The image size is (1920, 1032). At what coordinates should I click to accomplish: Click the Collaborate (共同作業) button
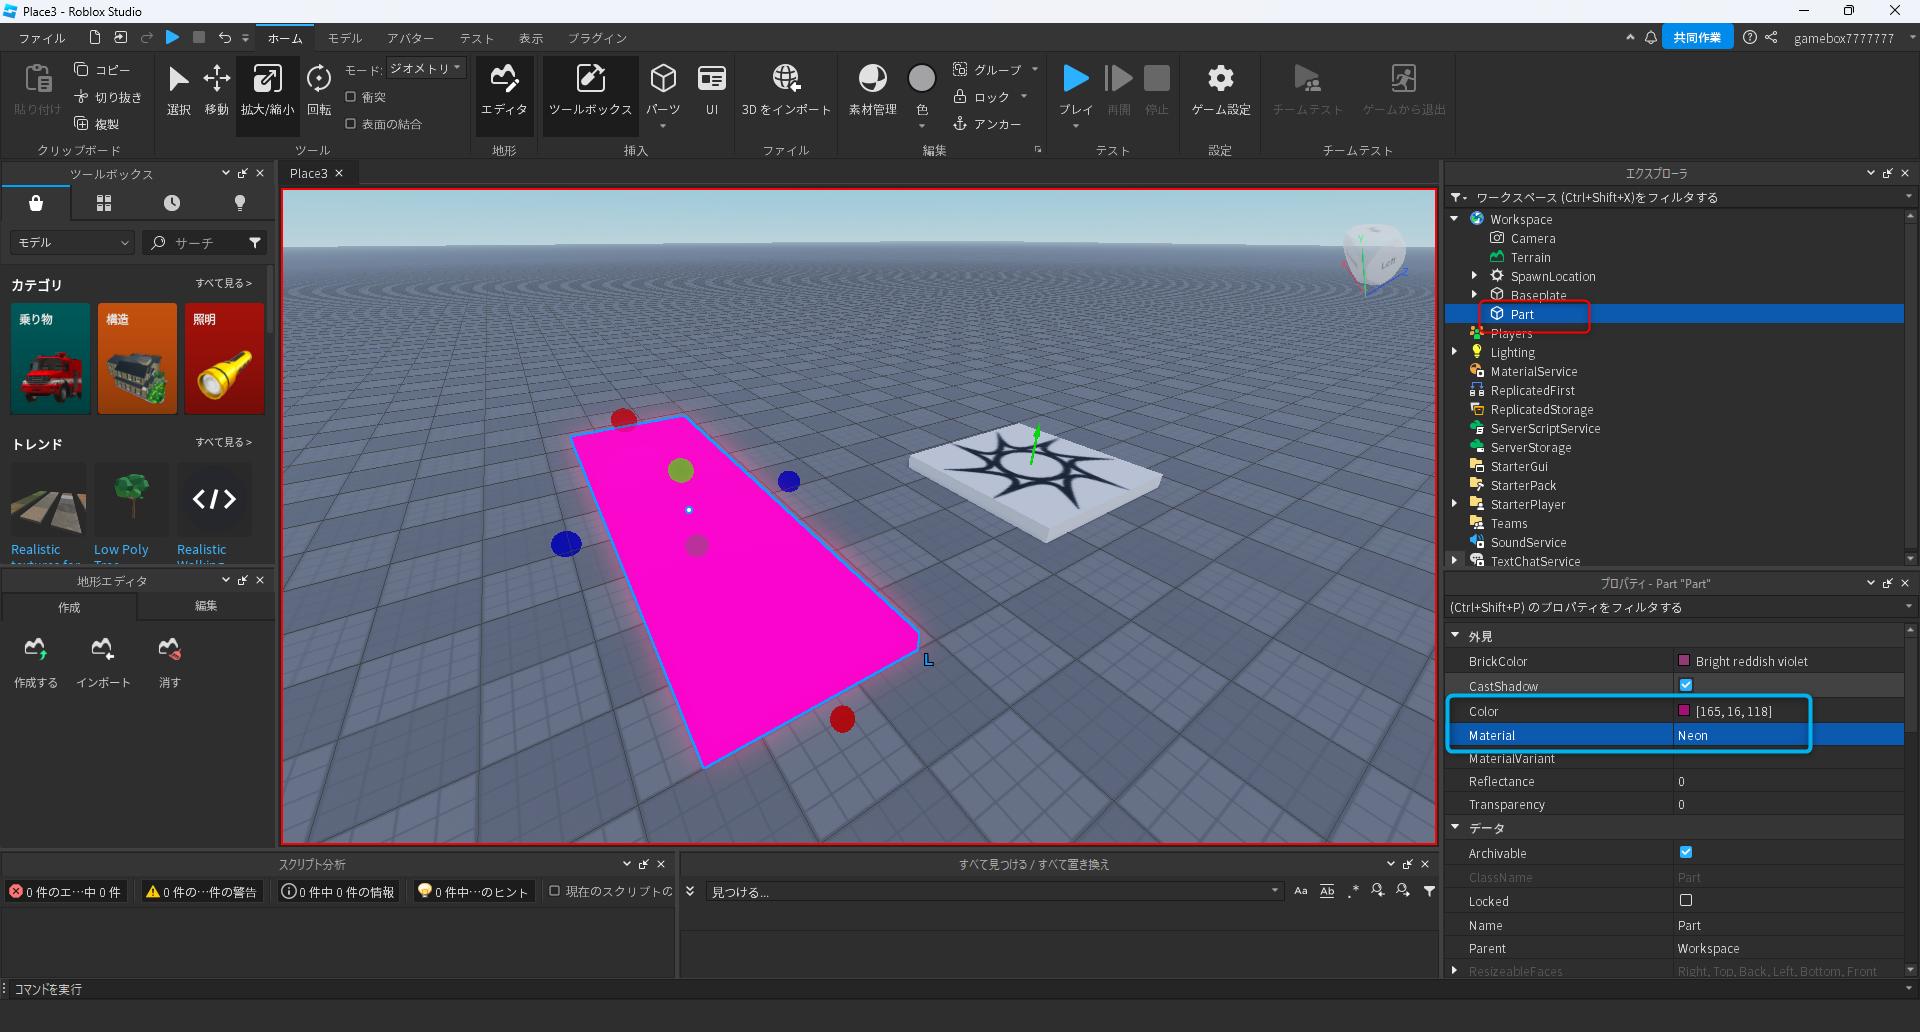coord(1697,38)
